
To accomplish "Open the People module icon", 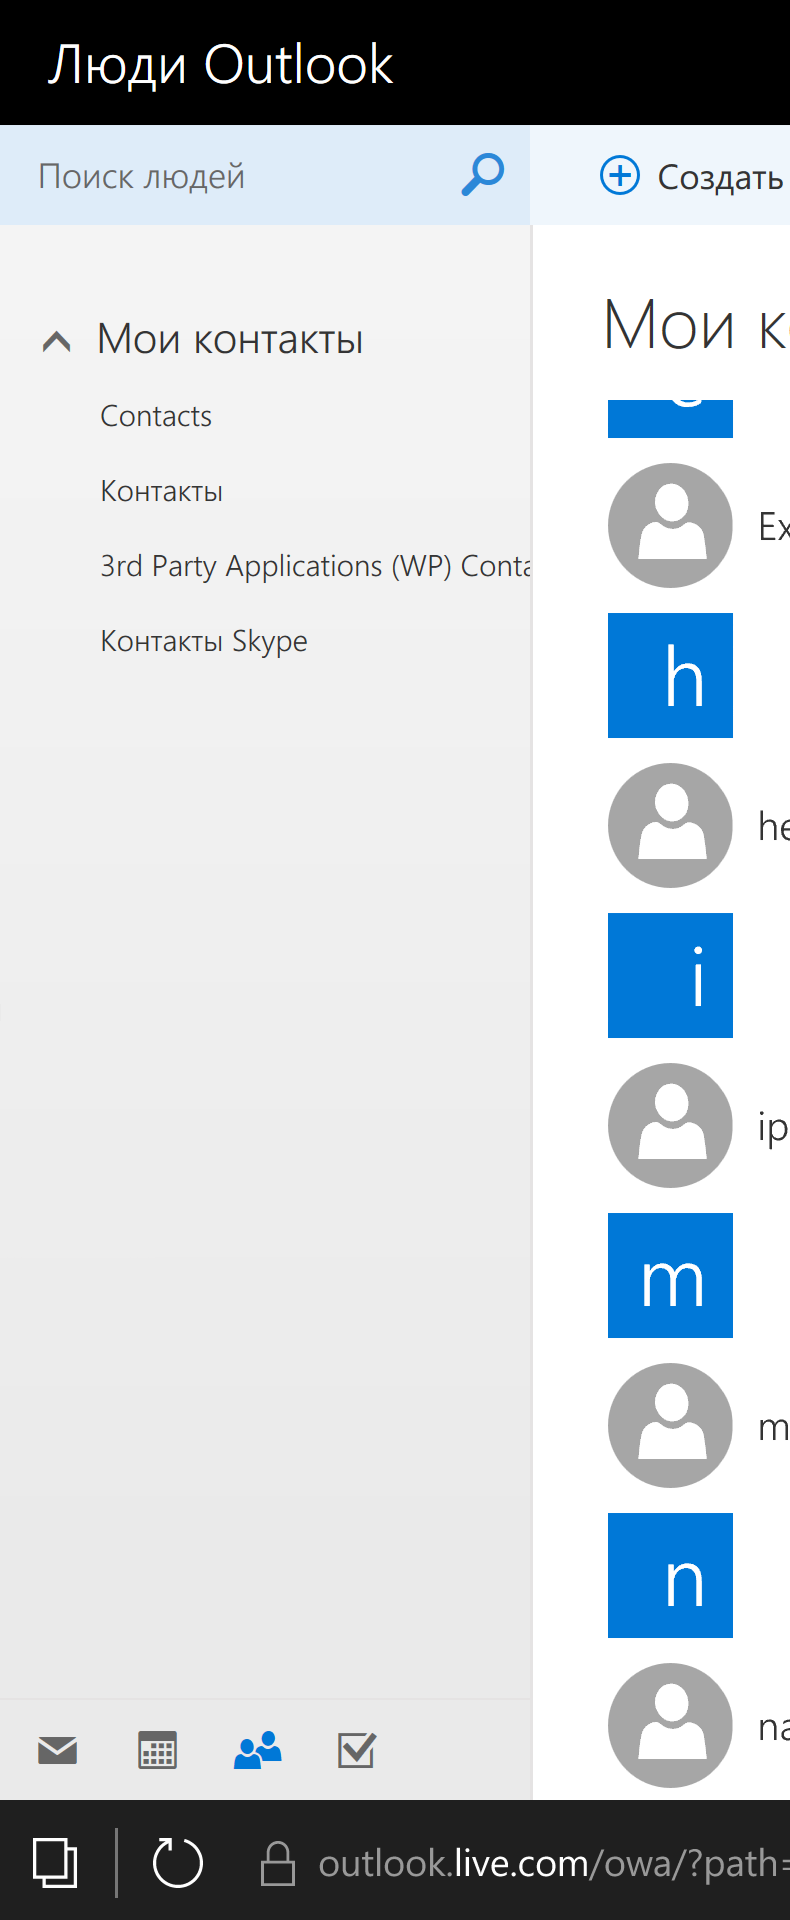I will 258,1750.
